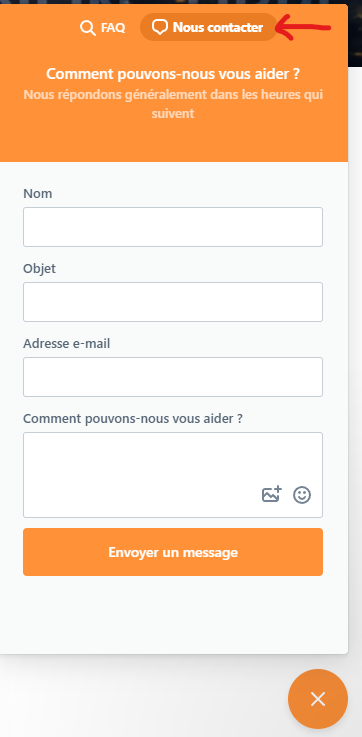This screenshot has height=737, width=362.
Task: Click inside the Objet input box
Action: [x=173, y=302]
